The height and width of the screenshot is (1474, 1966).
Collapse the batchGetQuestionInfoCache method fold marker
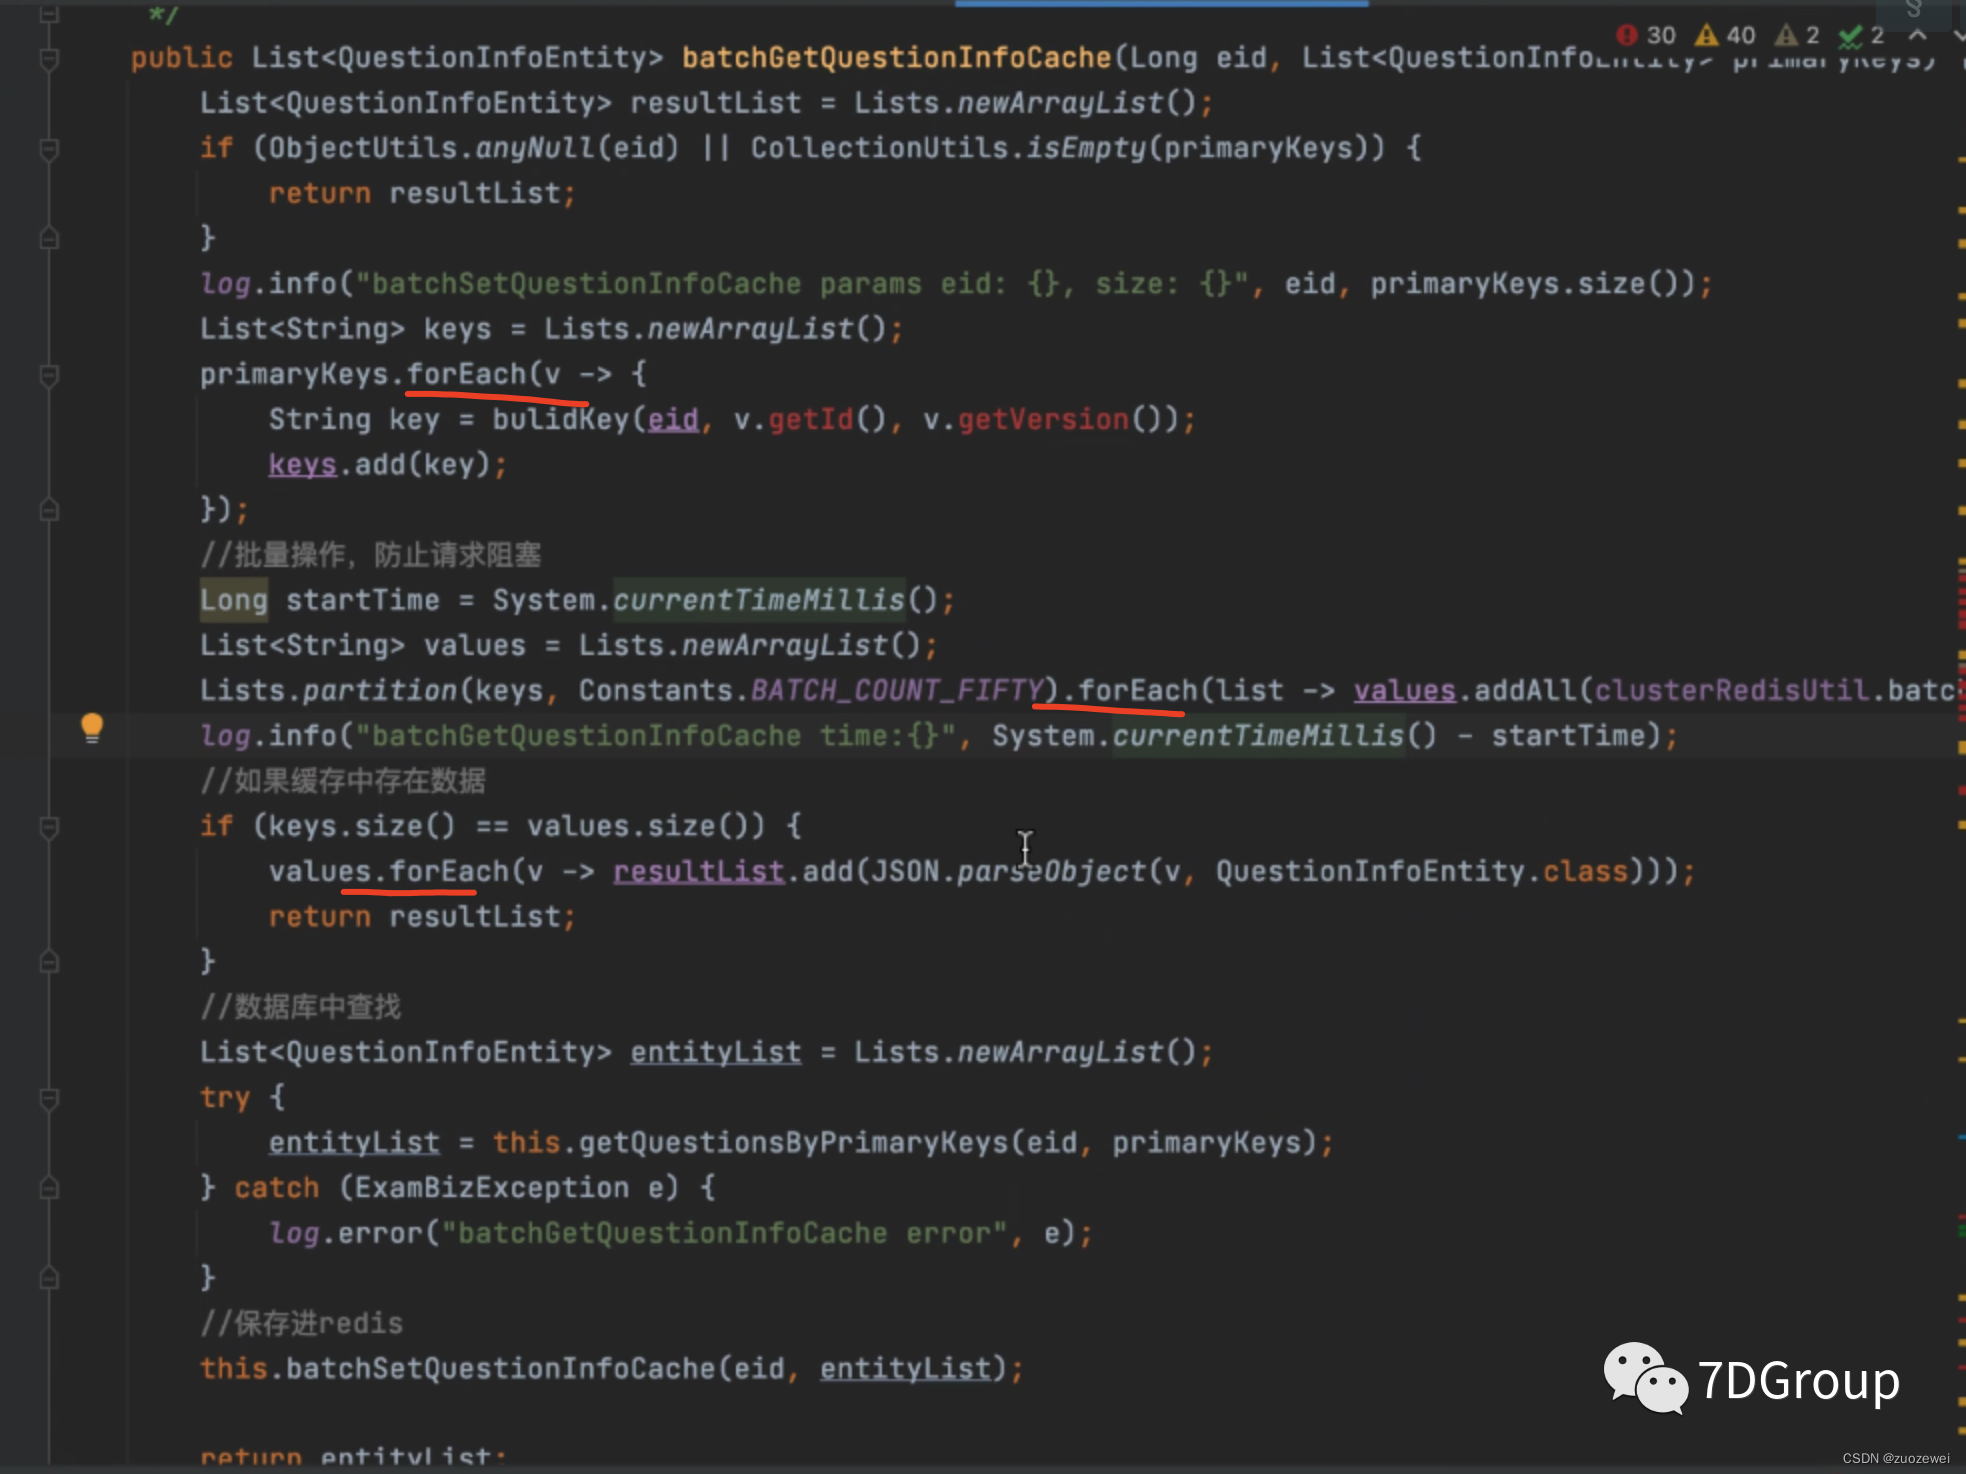coord(49,59)
